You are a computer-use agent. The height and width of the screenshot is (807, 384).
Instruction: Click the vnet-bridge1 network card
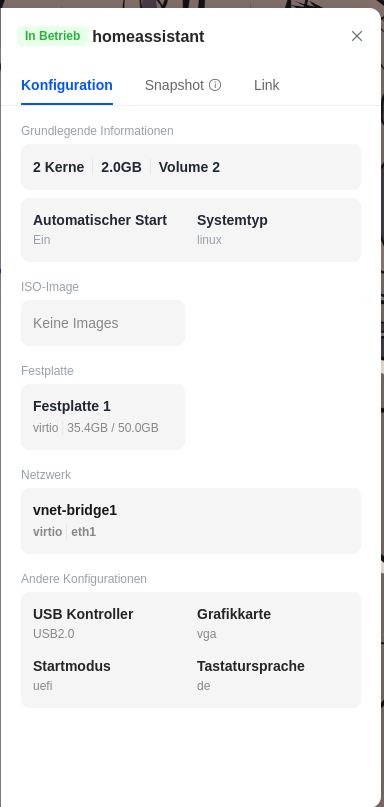pyautogui.click(x=191, y=521)
